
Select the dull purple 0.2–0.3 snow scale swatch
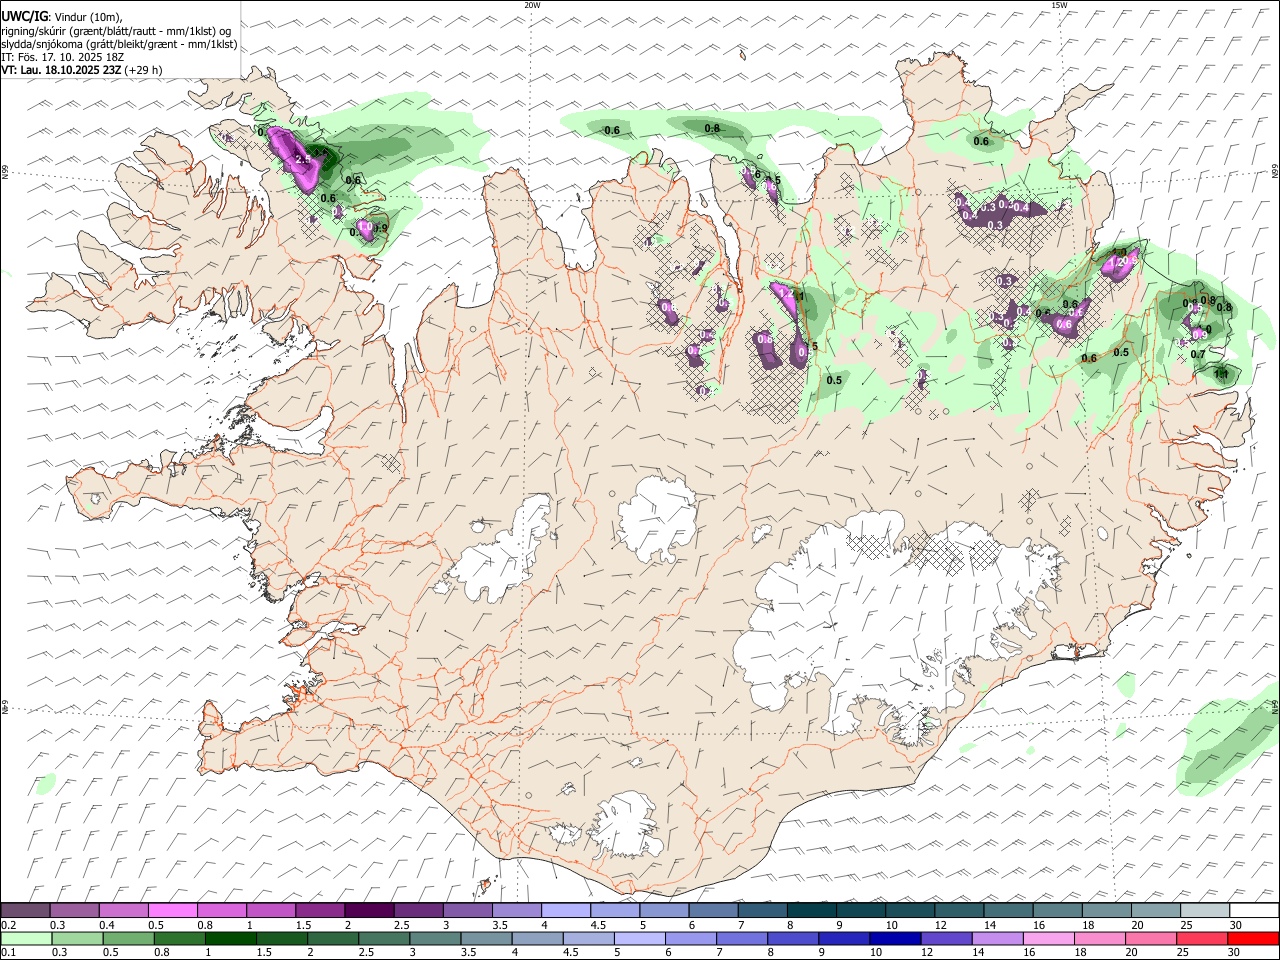pos(25,911)
